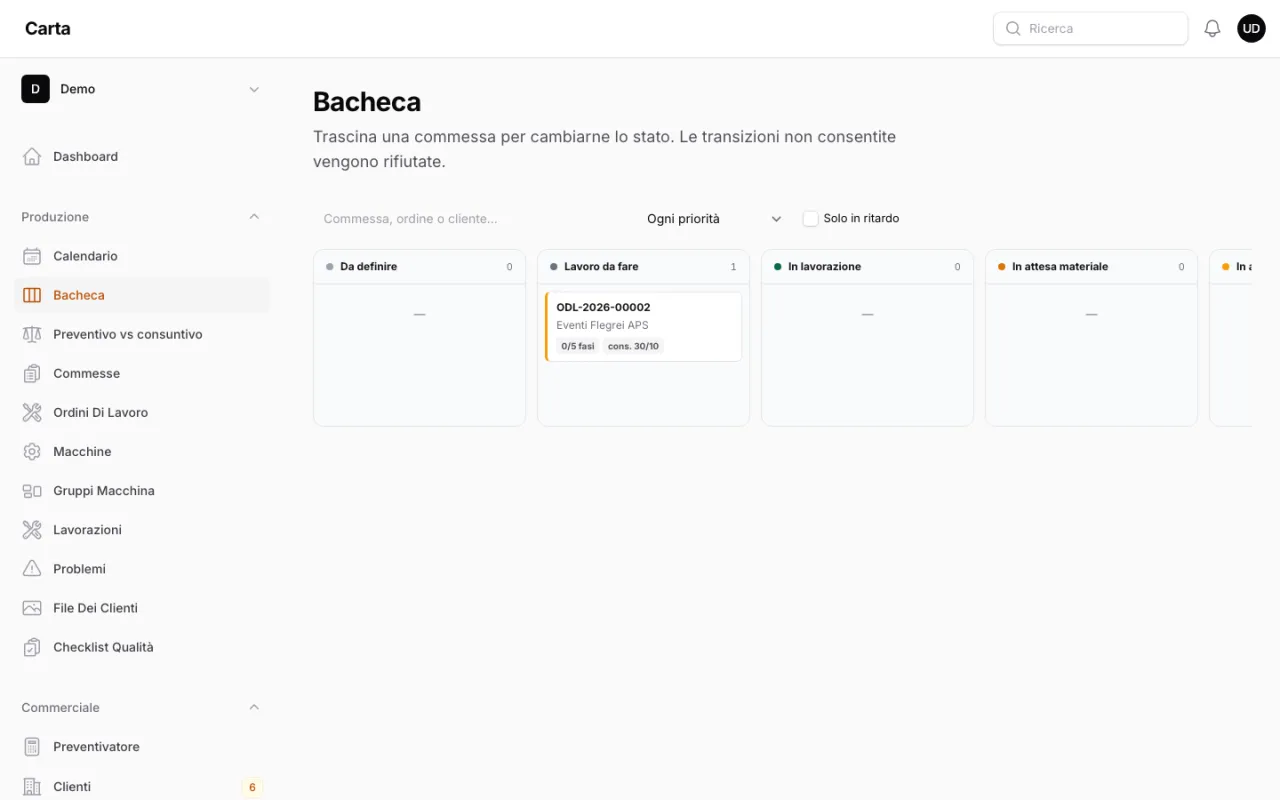Click the Calendario calendar icon

[x=32, y=256]
